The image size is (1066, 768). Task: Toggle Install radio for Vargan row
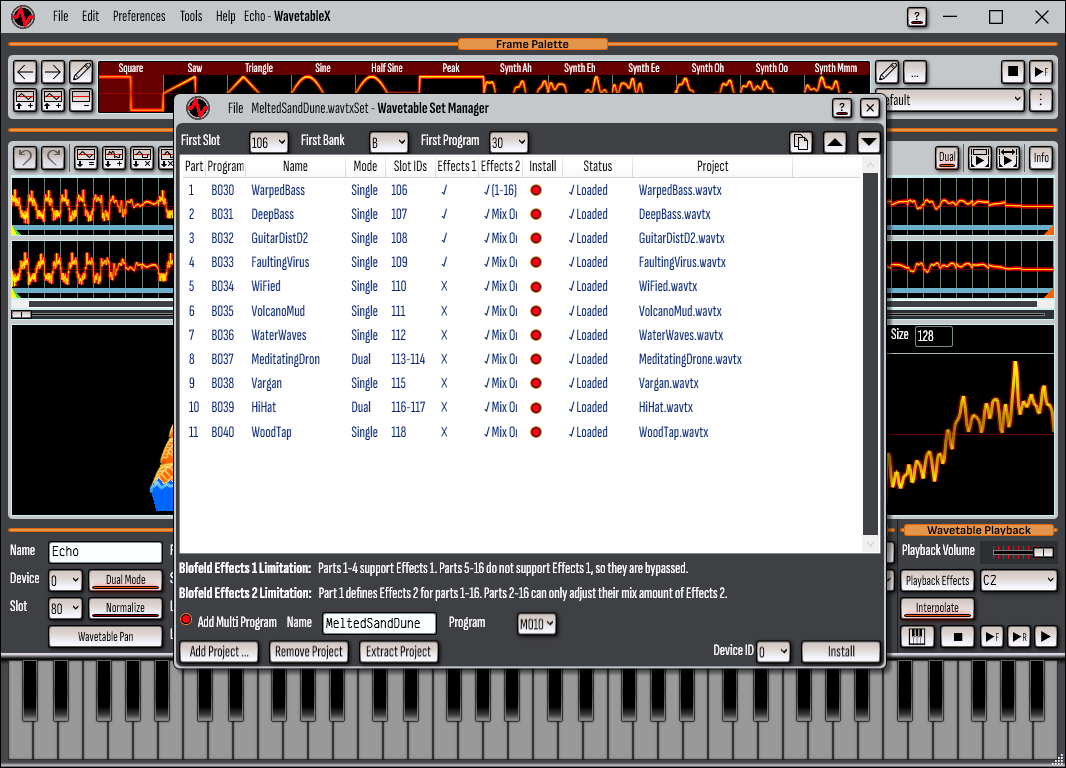pyautogui.click(x=536, y=383)
